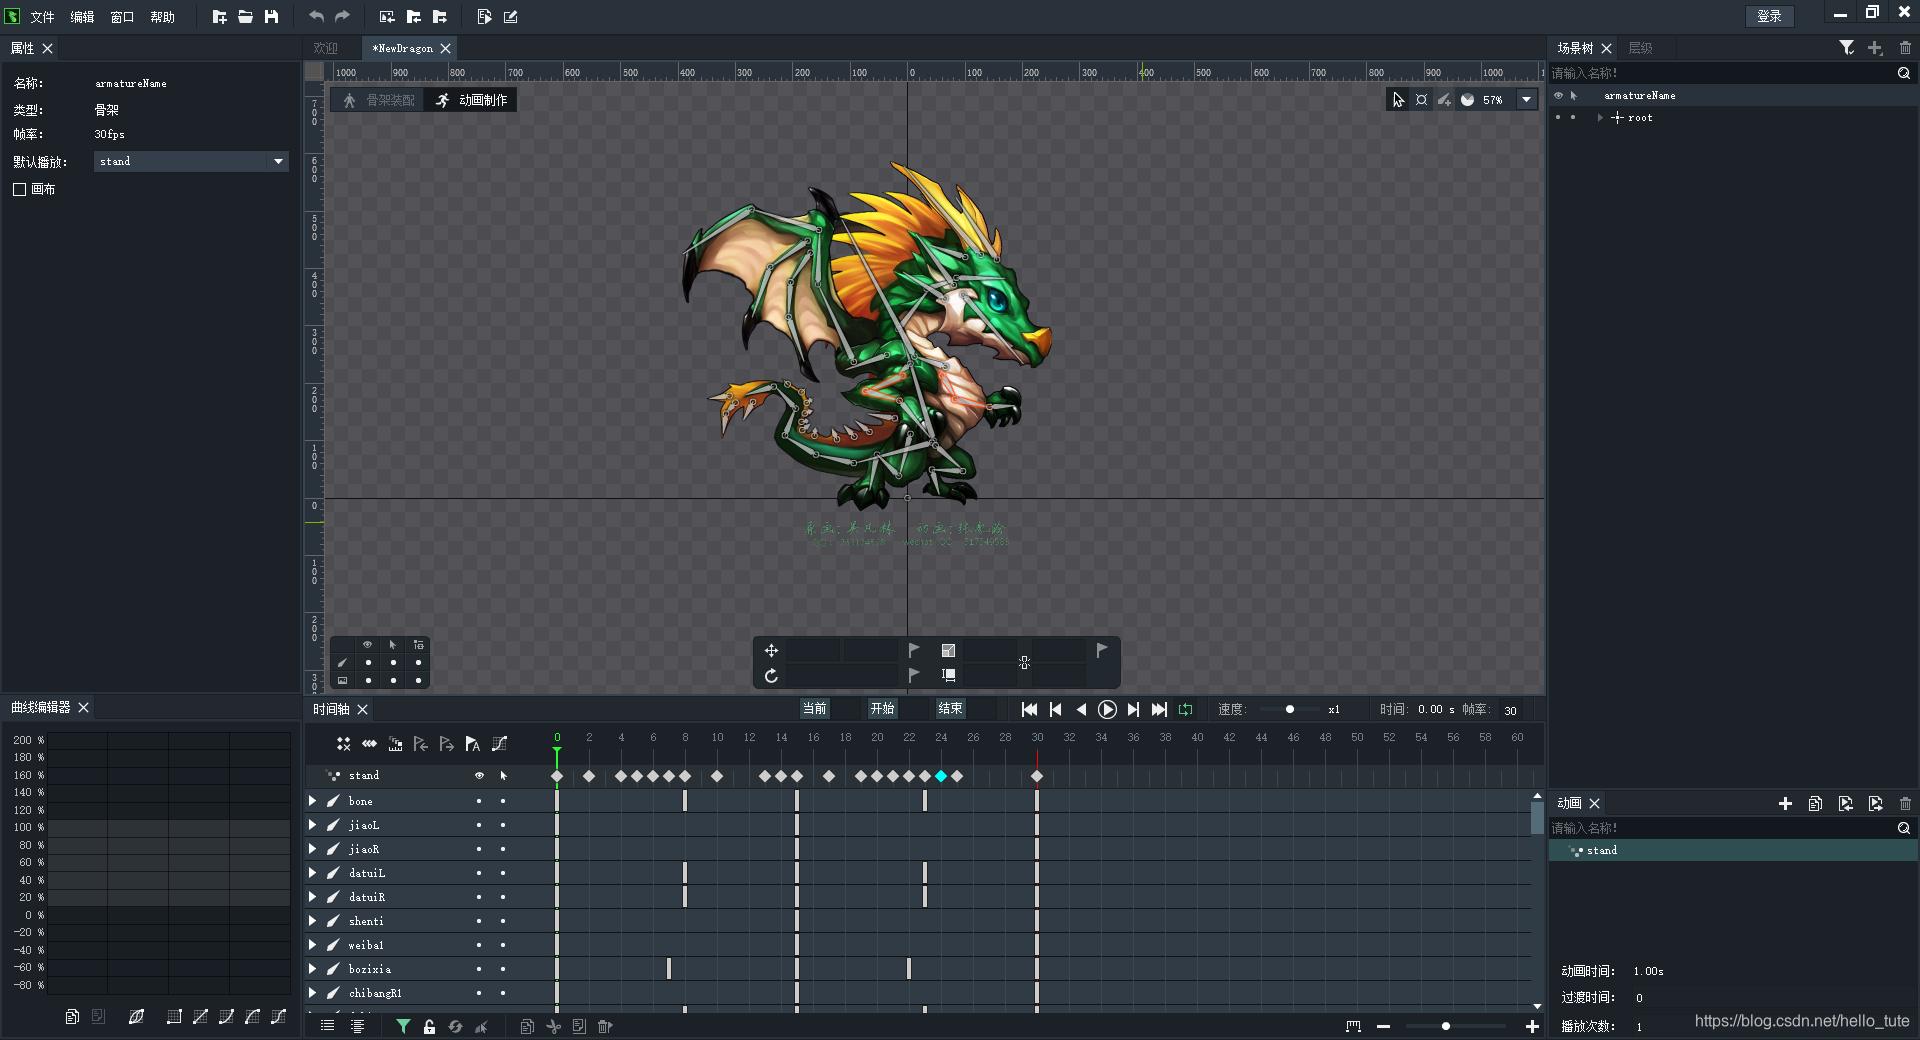Add new item in scene tree panel
Image resolution: width=1920 pixels, height=1040 pixels.
(1875, 48)
